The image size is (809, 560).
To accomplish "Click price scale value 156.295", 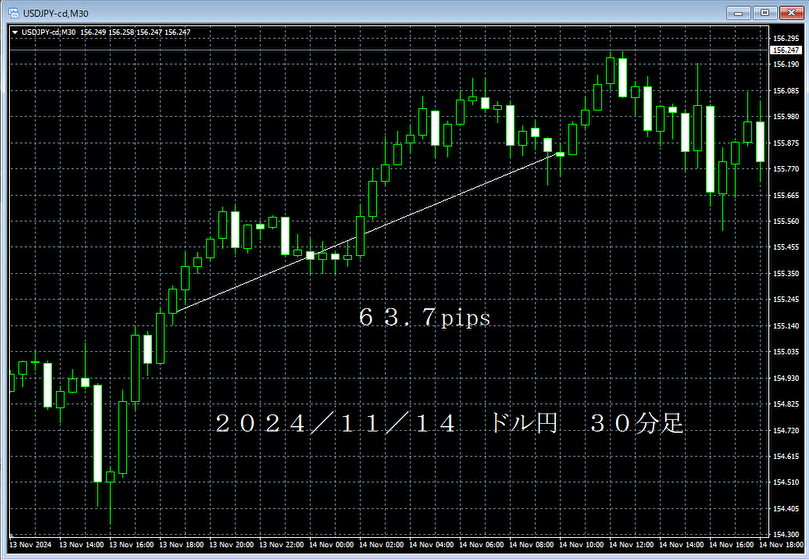I will [786, 38].
